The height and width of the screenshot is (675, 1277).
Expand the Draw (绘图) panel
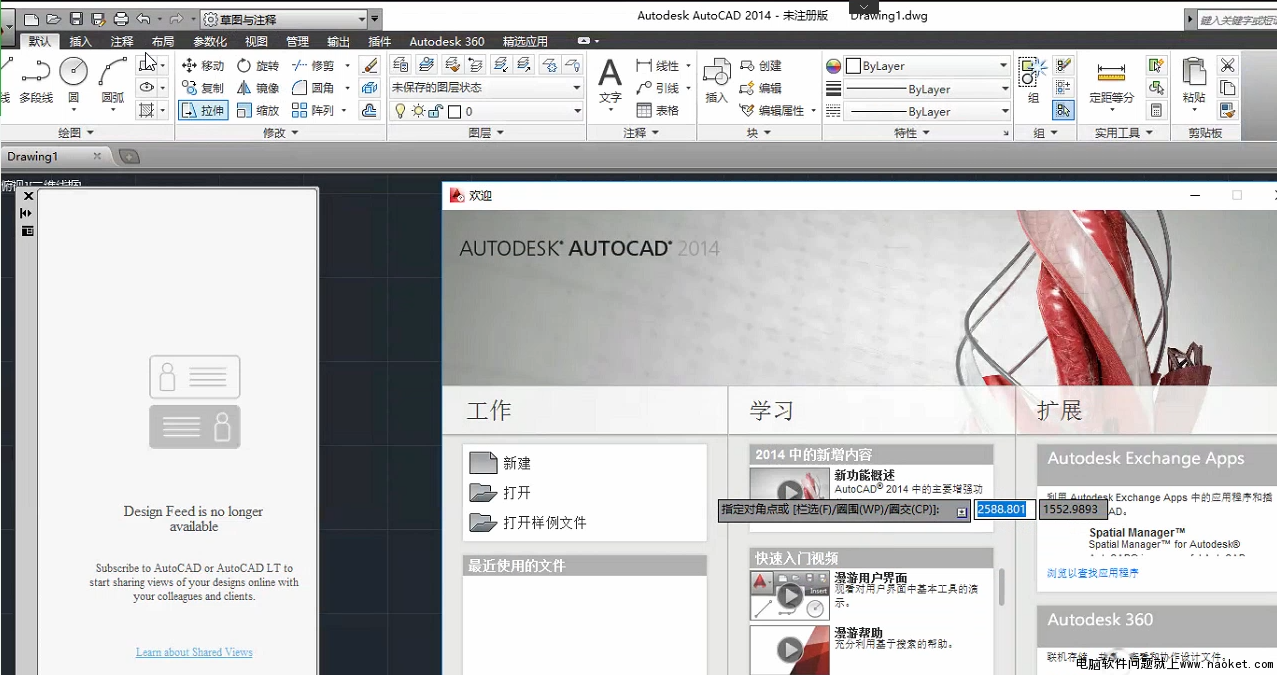pos(75,132)
